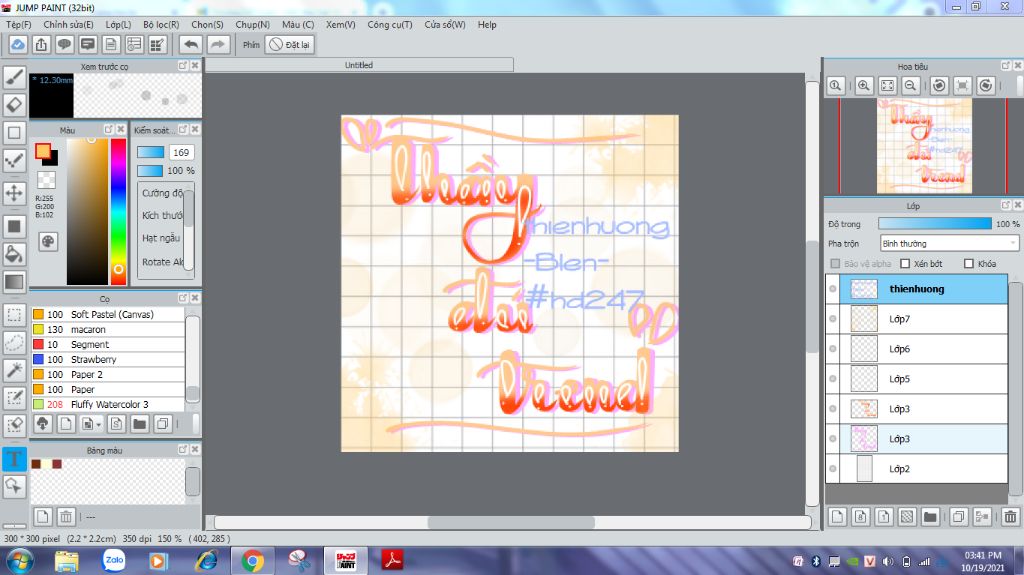Select the Move tool
This screenshot has height=575, width=1024.
(14, 193)
